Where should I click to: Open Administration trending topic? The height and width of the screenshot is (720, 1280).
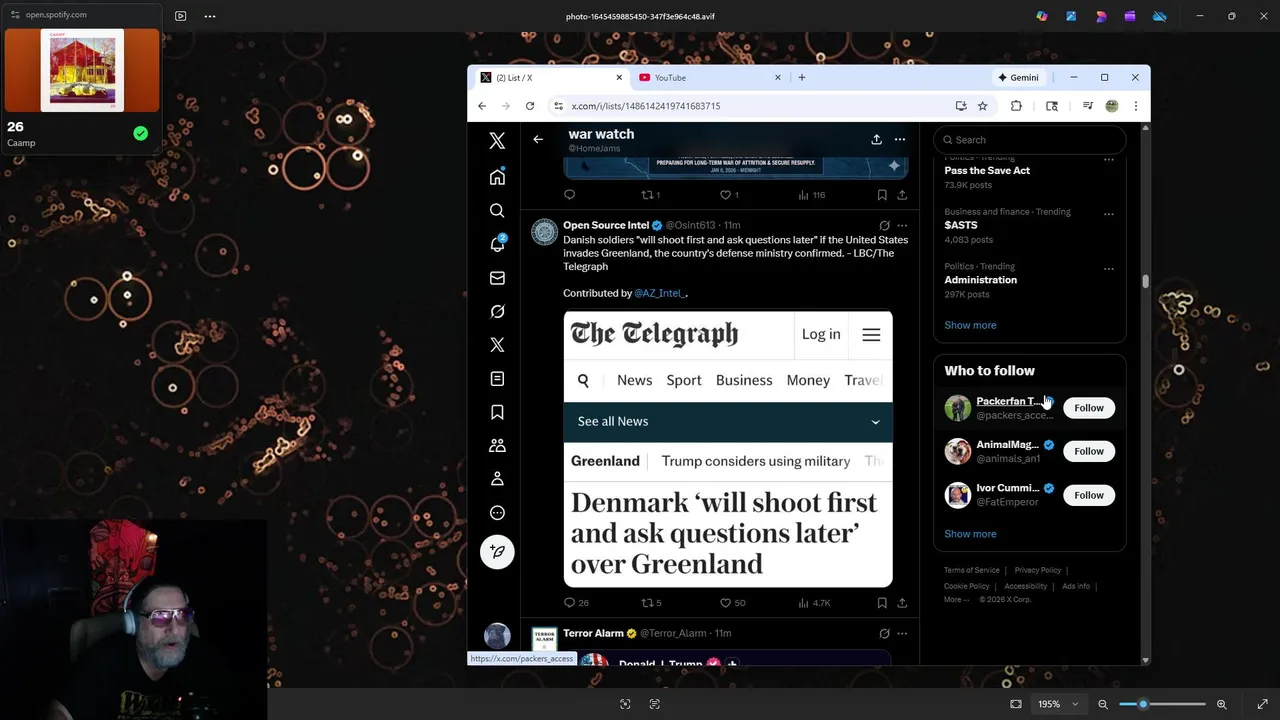click(x=981, y=280)
